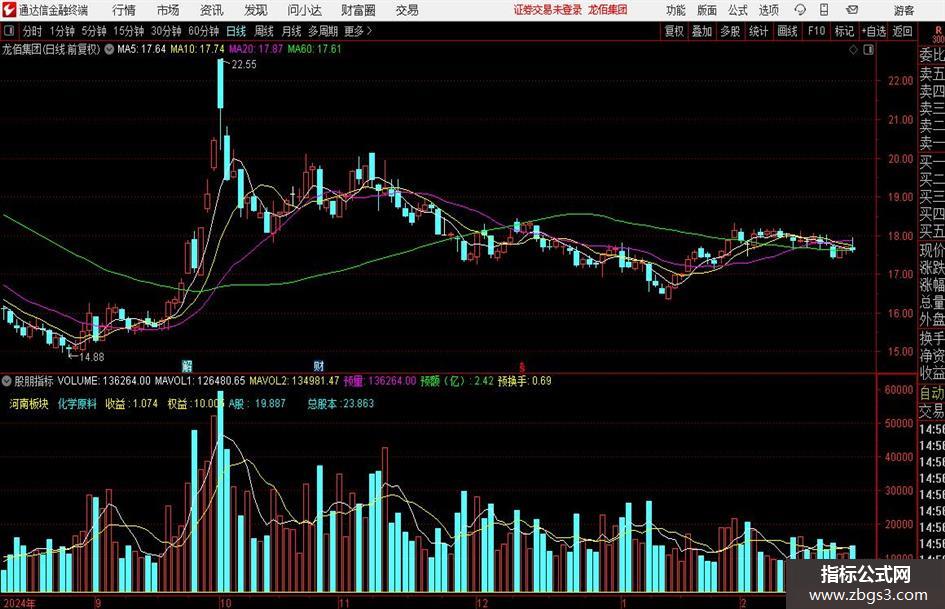Viewport: 945px width, 609px height.
Task: Click the 自动 button in right panel
Action: tap(932, 393)
